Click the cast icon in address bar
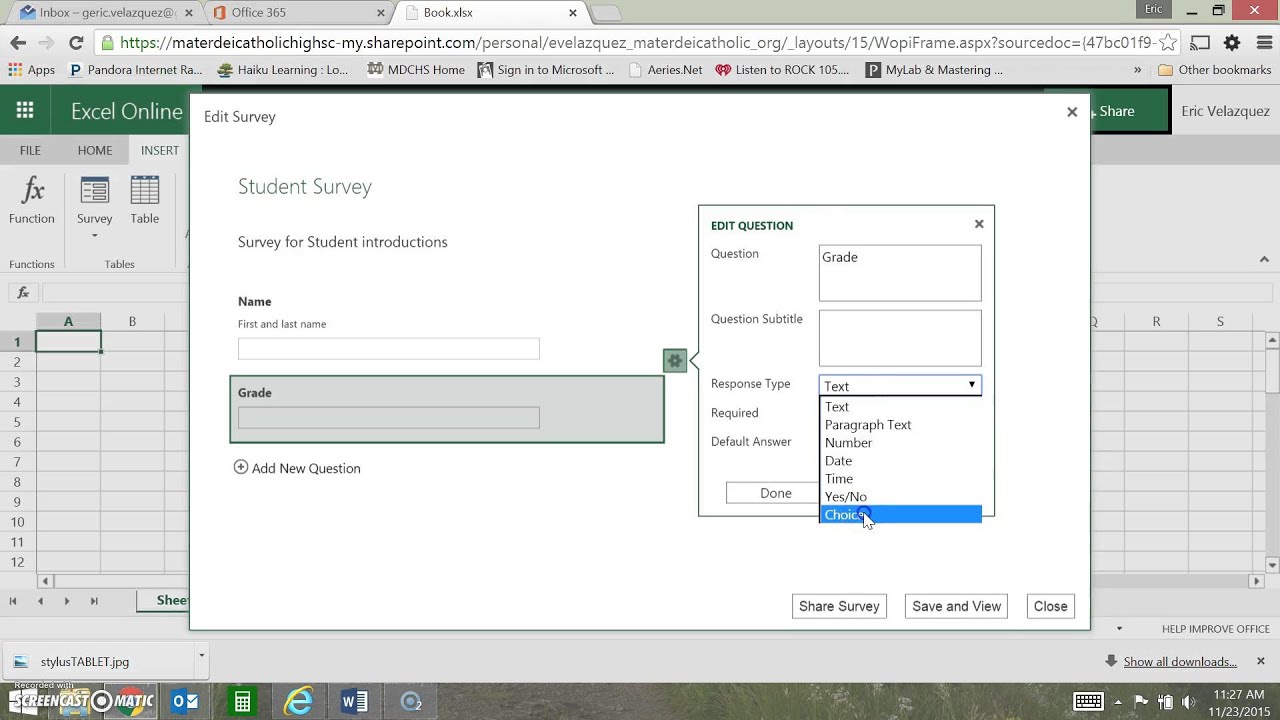Image resolution: width=1280 pixels, height=720 pixels. click(1201, 43)
